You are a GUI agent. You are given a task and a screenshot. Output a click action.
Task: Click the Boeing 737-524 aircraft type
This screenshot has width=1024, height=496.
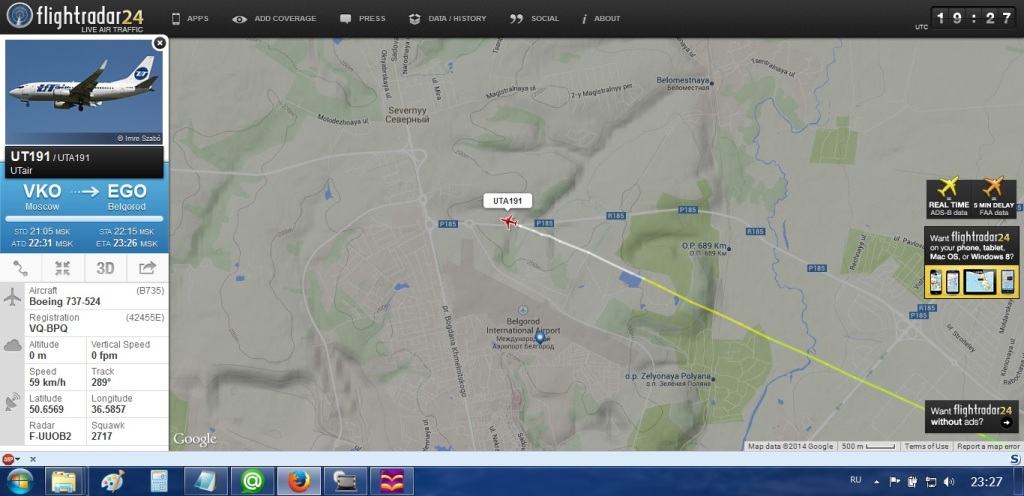tap(65, 302)
